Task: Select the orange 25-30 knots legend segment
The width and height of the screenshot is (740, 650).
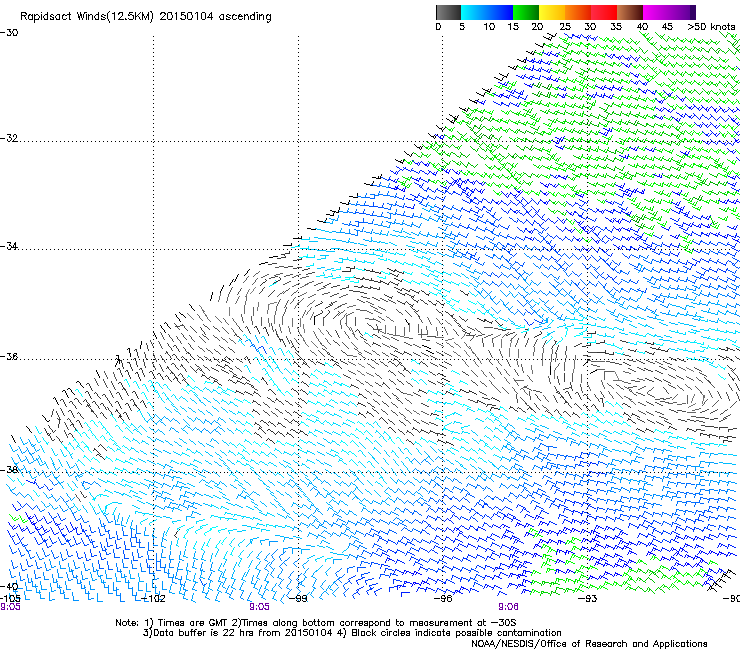Action: tap(578, 12)
